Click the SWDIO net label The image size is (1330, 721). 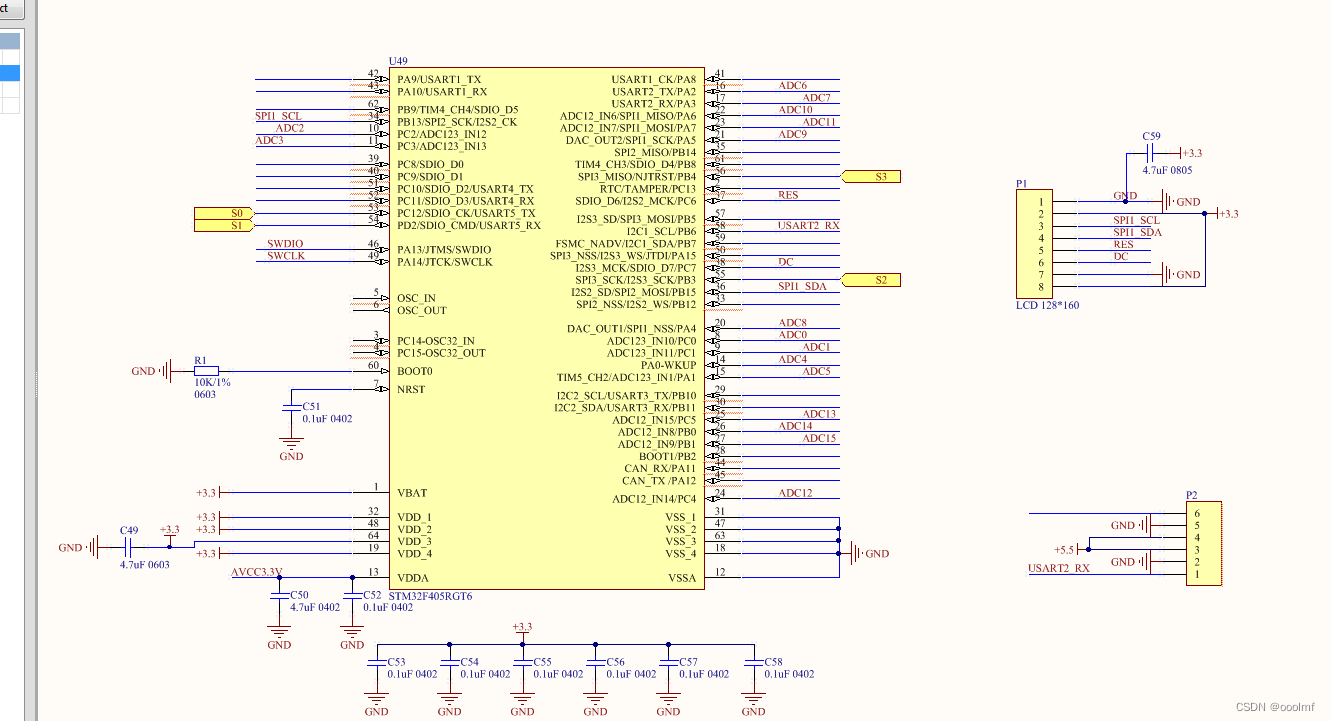(x=285, y=244)
